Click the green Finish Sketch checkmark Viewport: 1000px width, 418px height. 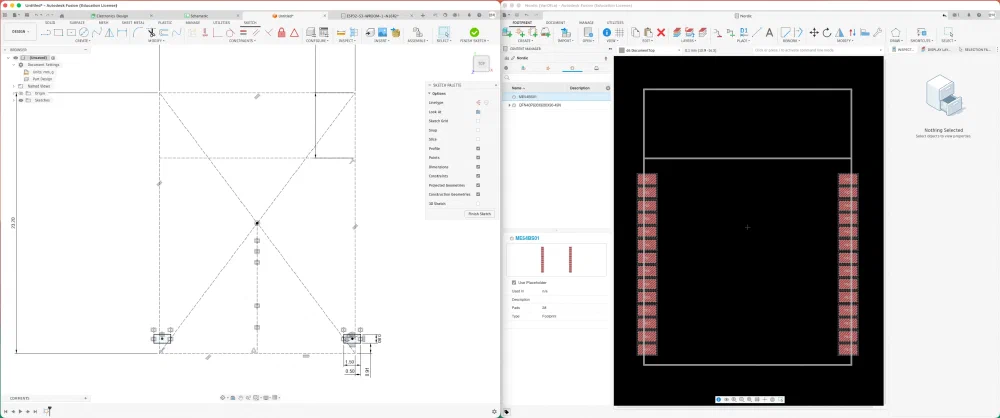pos(474,32)
